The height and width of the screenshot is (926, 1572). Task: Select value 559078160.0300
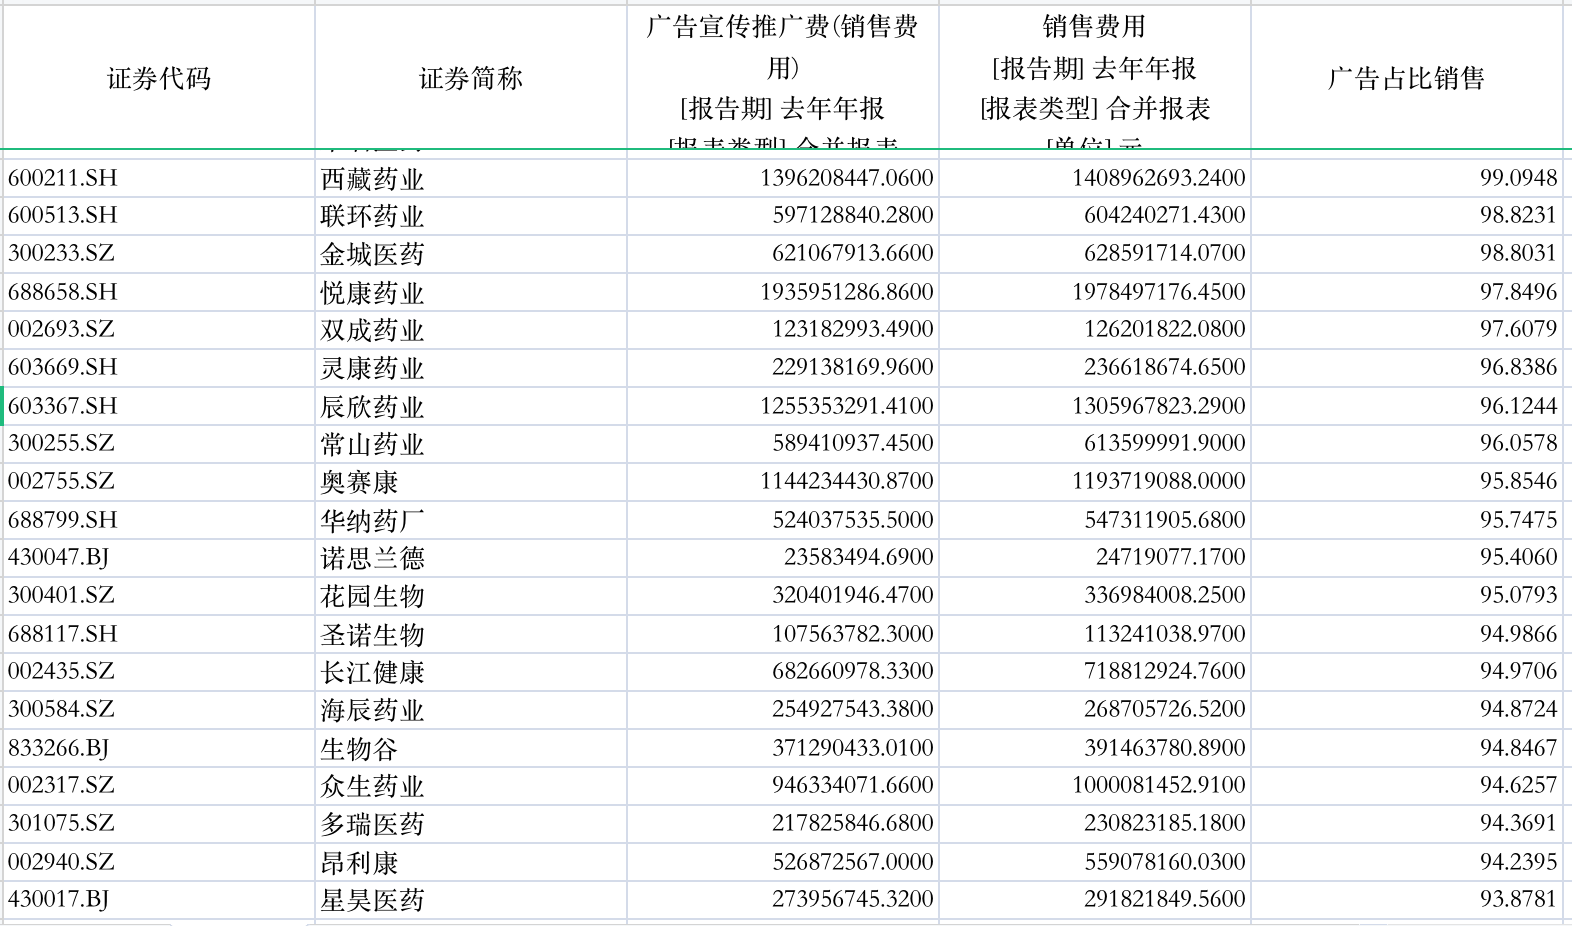pyautogui.click(x=1094, y=862)
